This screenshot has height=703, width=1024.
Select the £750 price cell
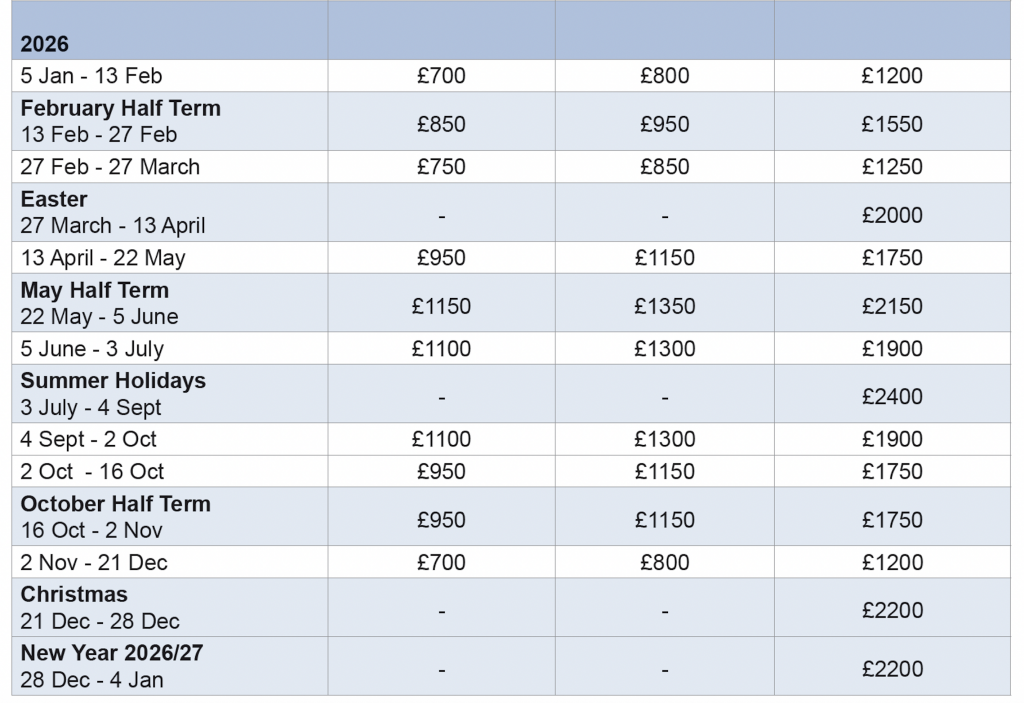[x=441, y=167]
